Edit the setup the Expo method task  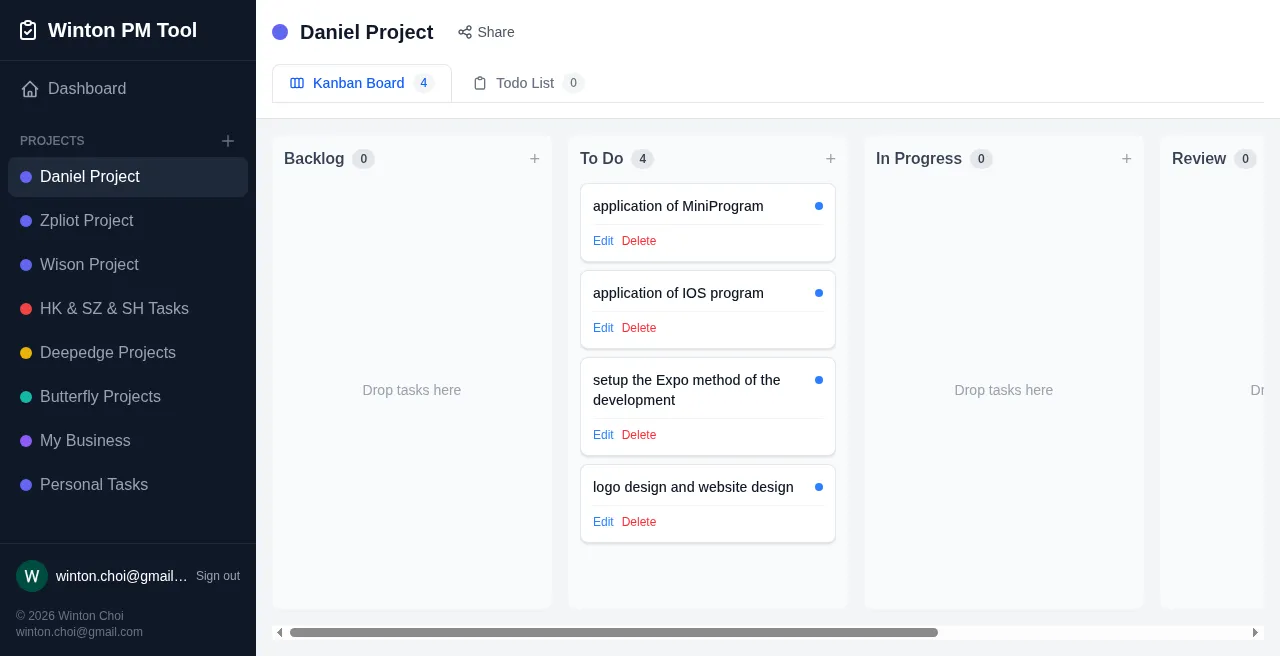(603, 435)
